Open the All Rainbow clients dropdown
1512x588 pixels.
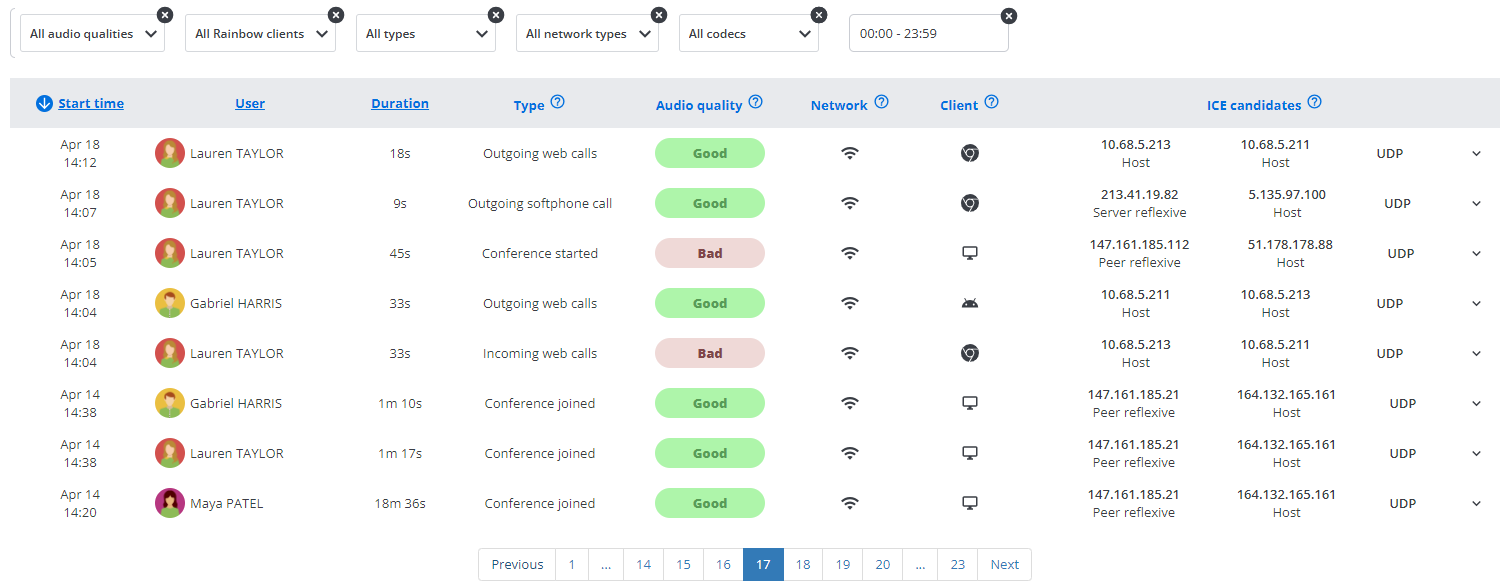(261, 34)
